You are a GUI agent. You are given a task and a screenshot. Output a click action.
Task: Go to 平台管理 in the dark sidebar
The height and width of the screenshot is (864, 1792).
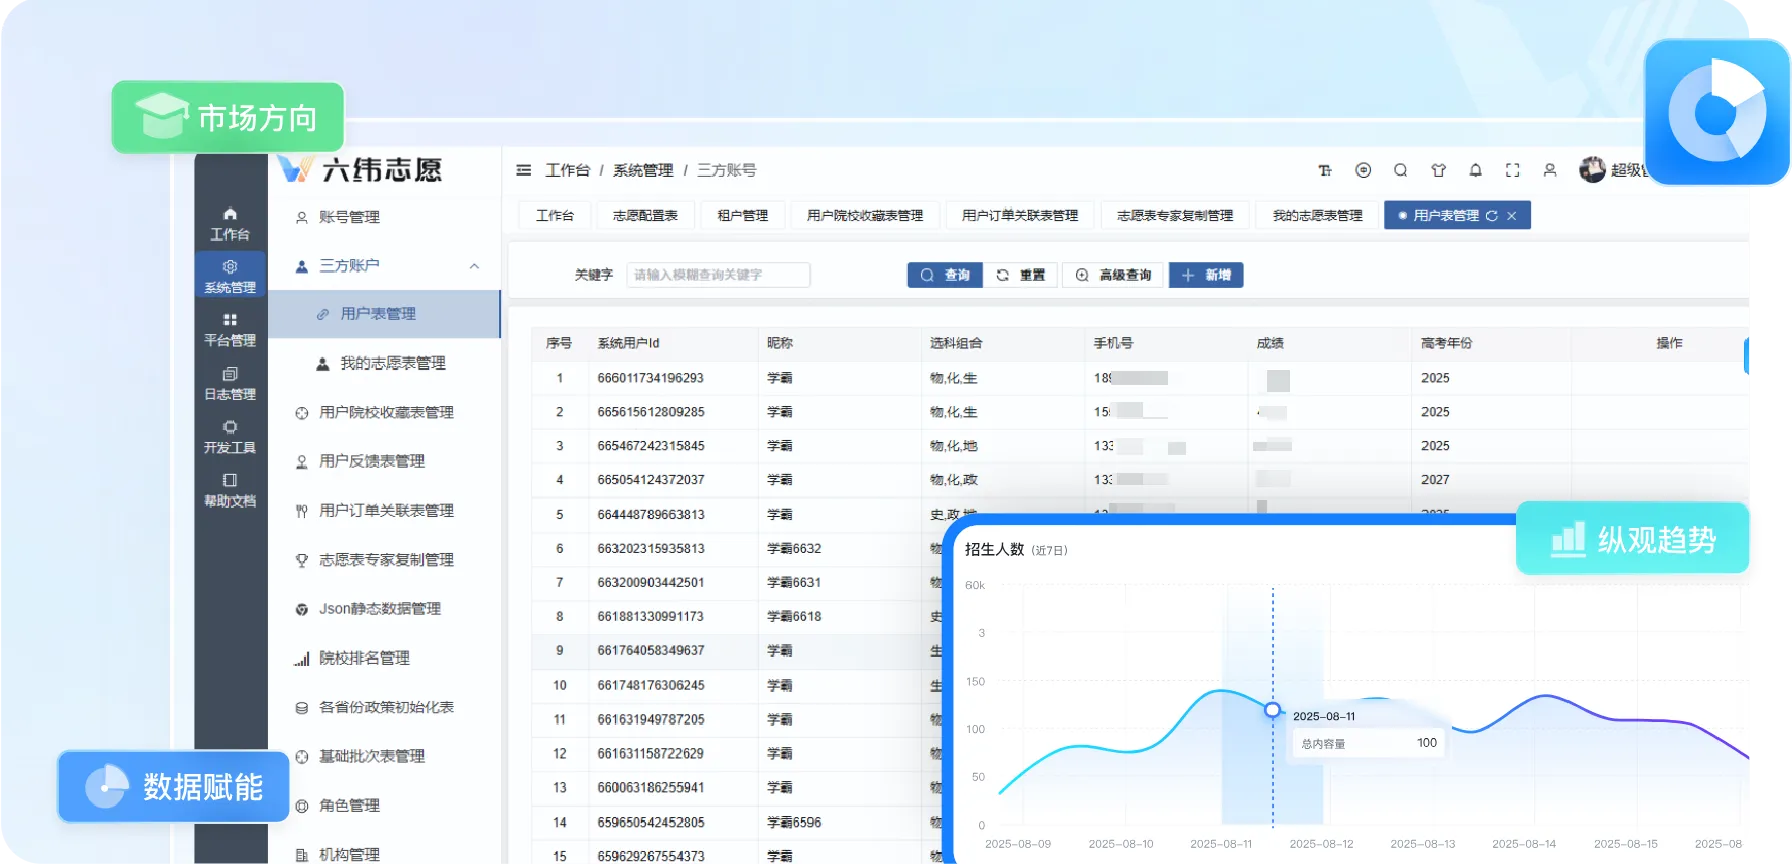point(230,330)
